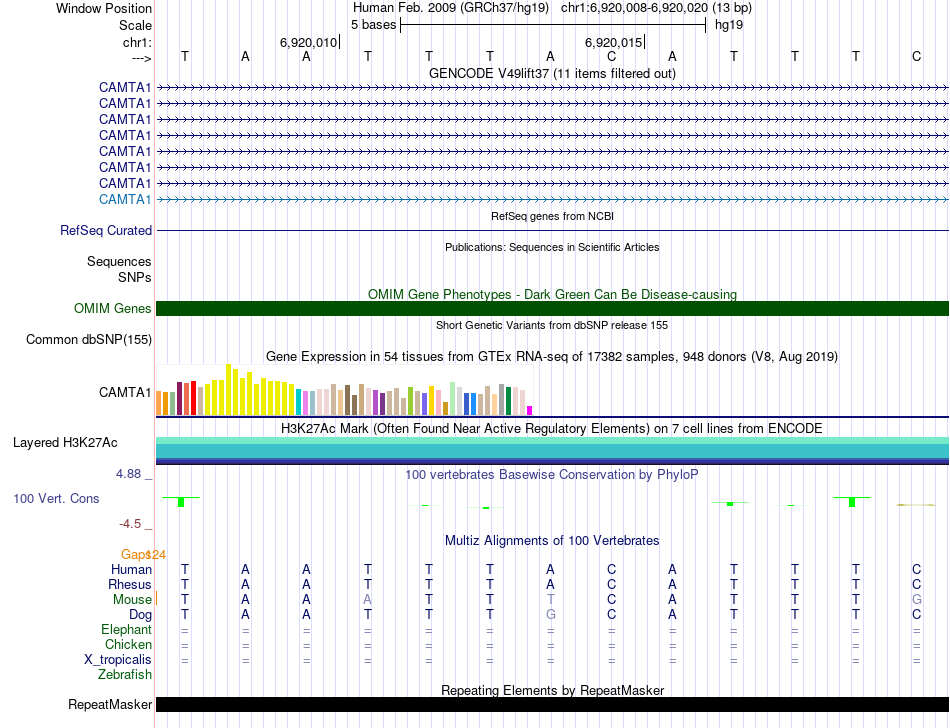950x728 pixels.
Task: Click the first green PhyloP conservation bar
Action: (181, 502)
